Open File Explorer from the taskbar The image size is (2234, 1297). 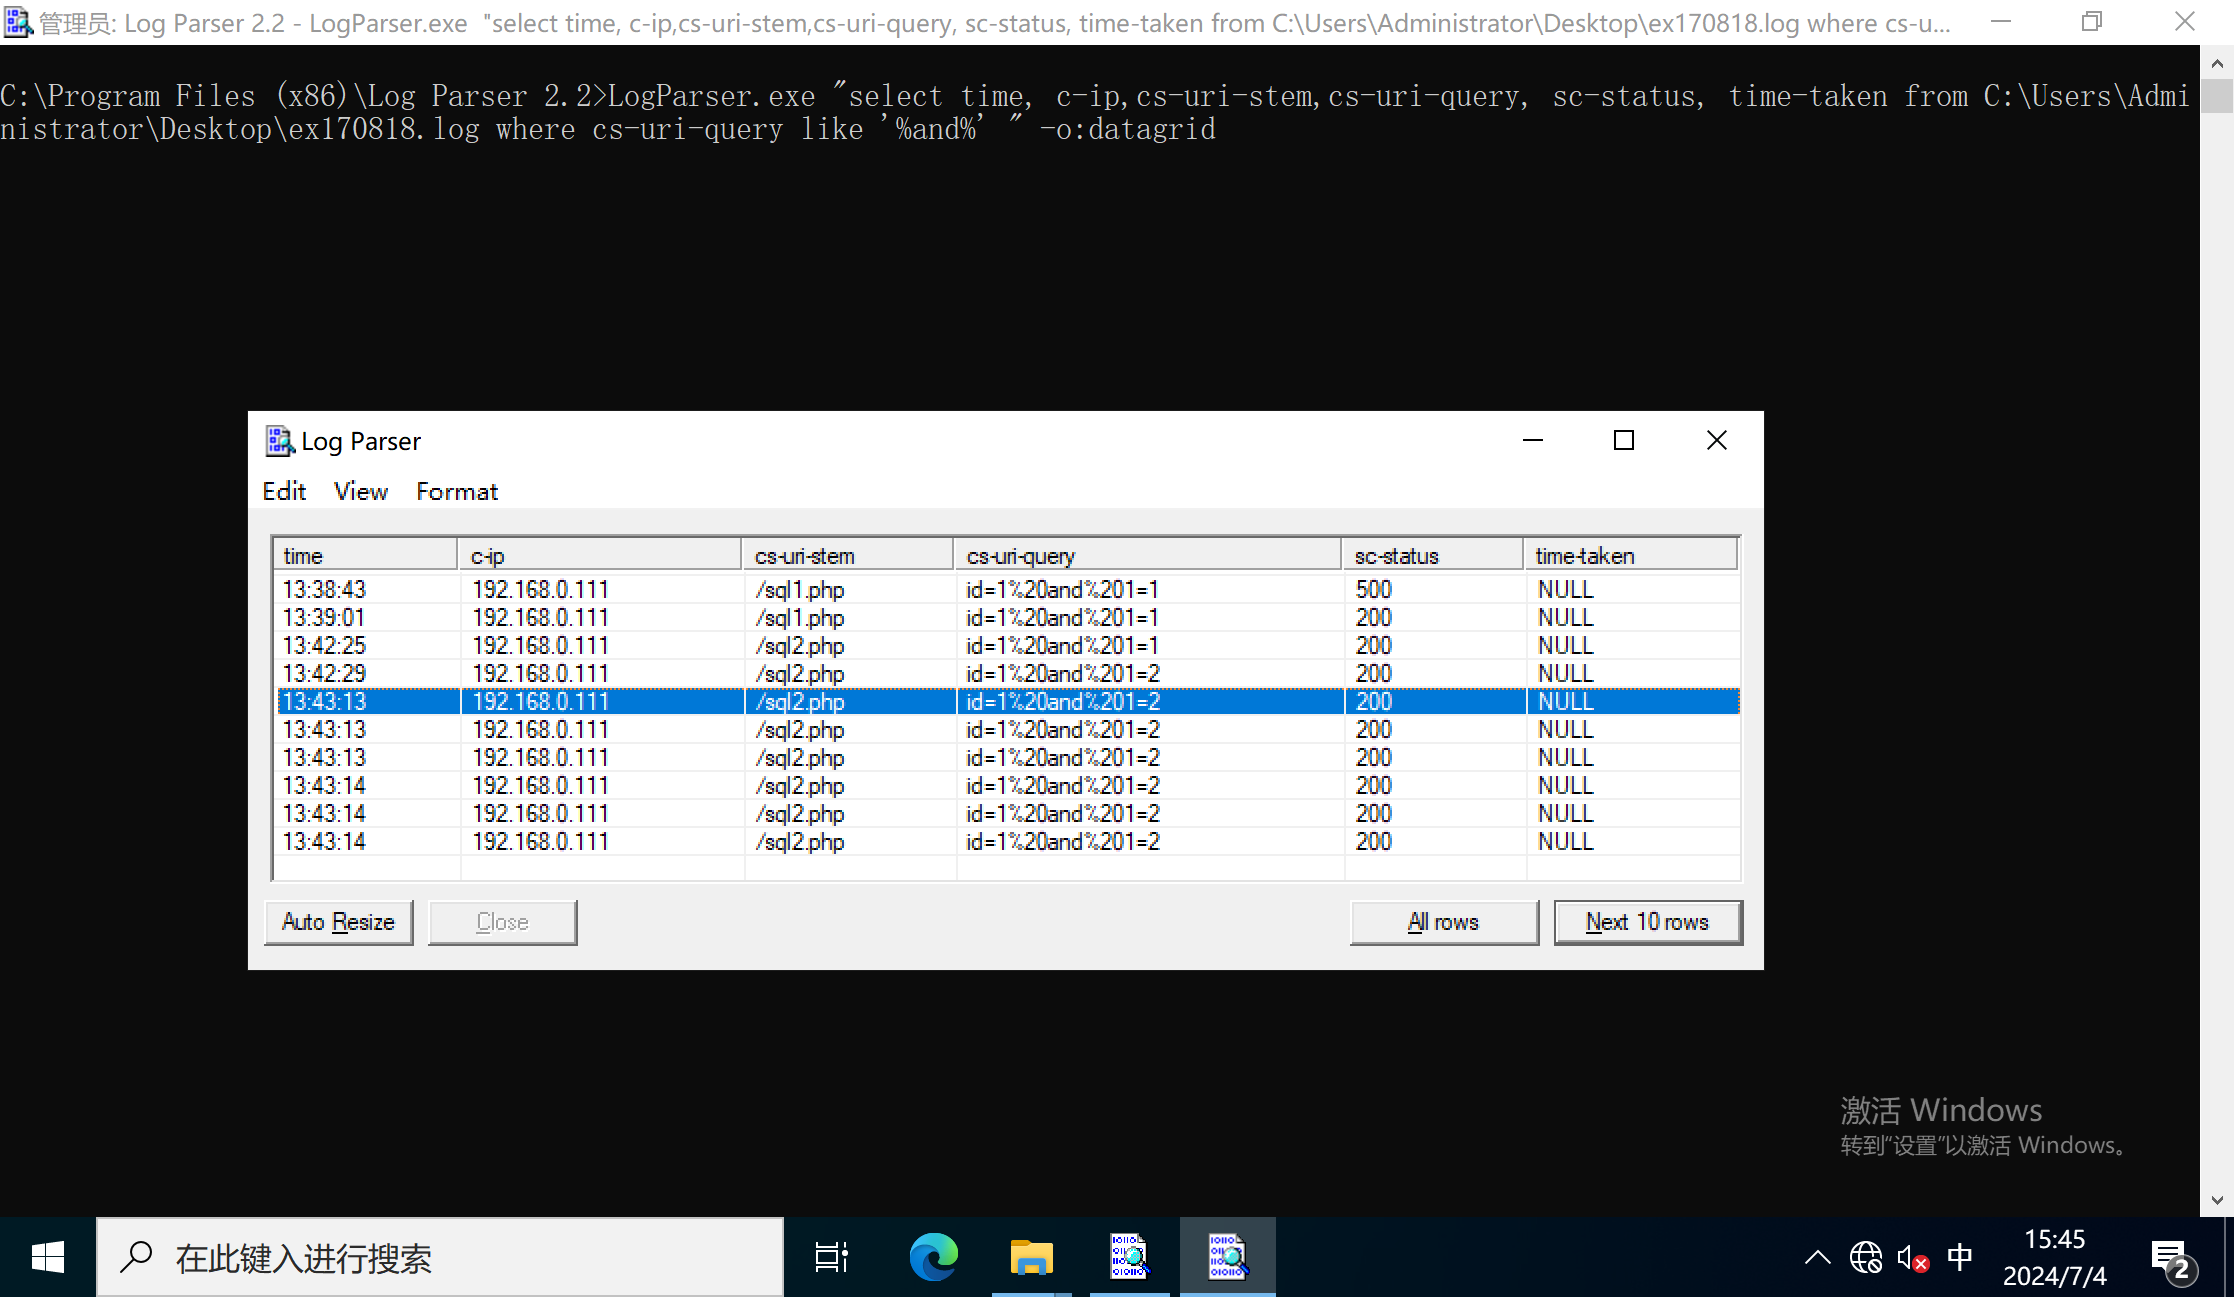1031,1257
